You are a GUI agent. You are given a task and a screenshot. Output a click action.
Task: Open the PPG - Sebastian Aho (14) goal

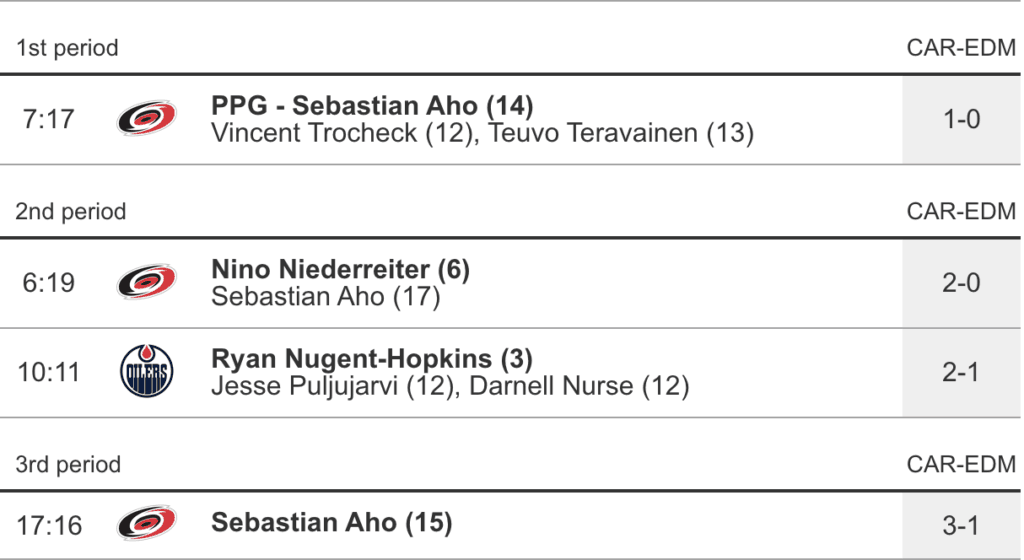[372, 105]
